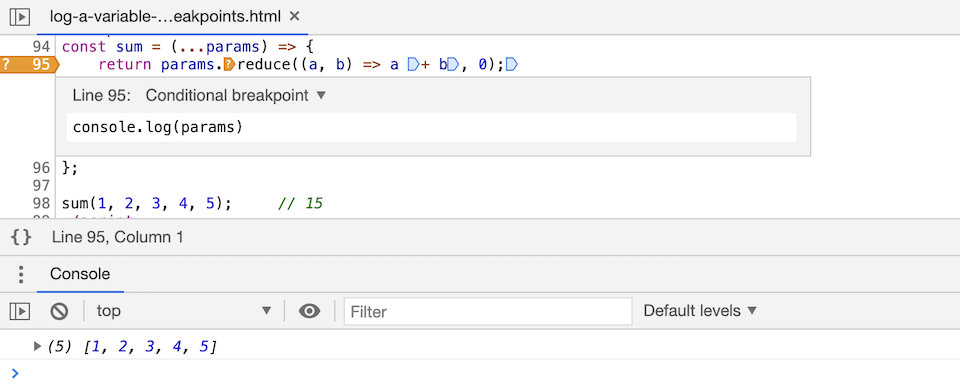Screen dimensions: 960x387
Task: Clear console with the ban icon
Action: click(x=59, y=311)
